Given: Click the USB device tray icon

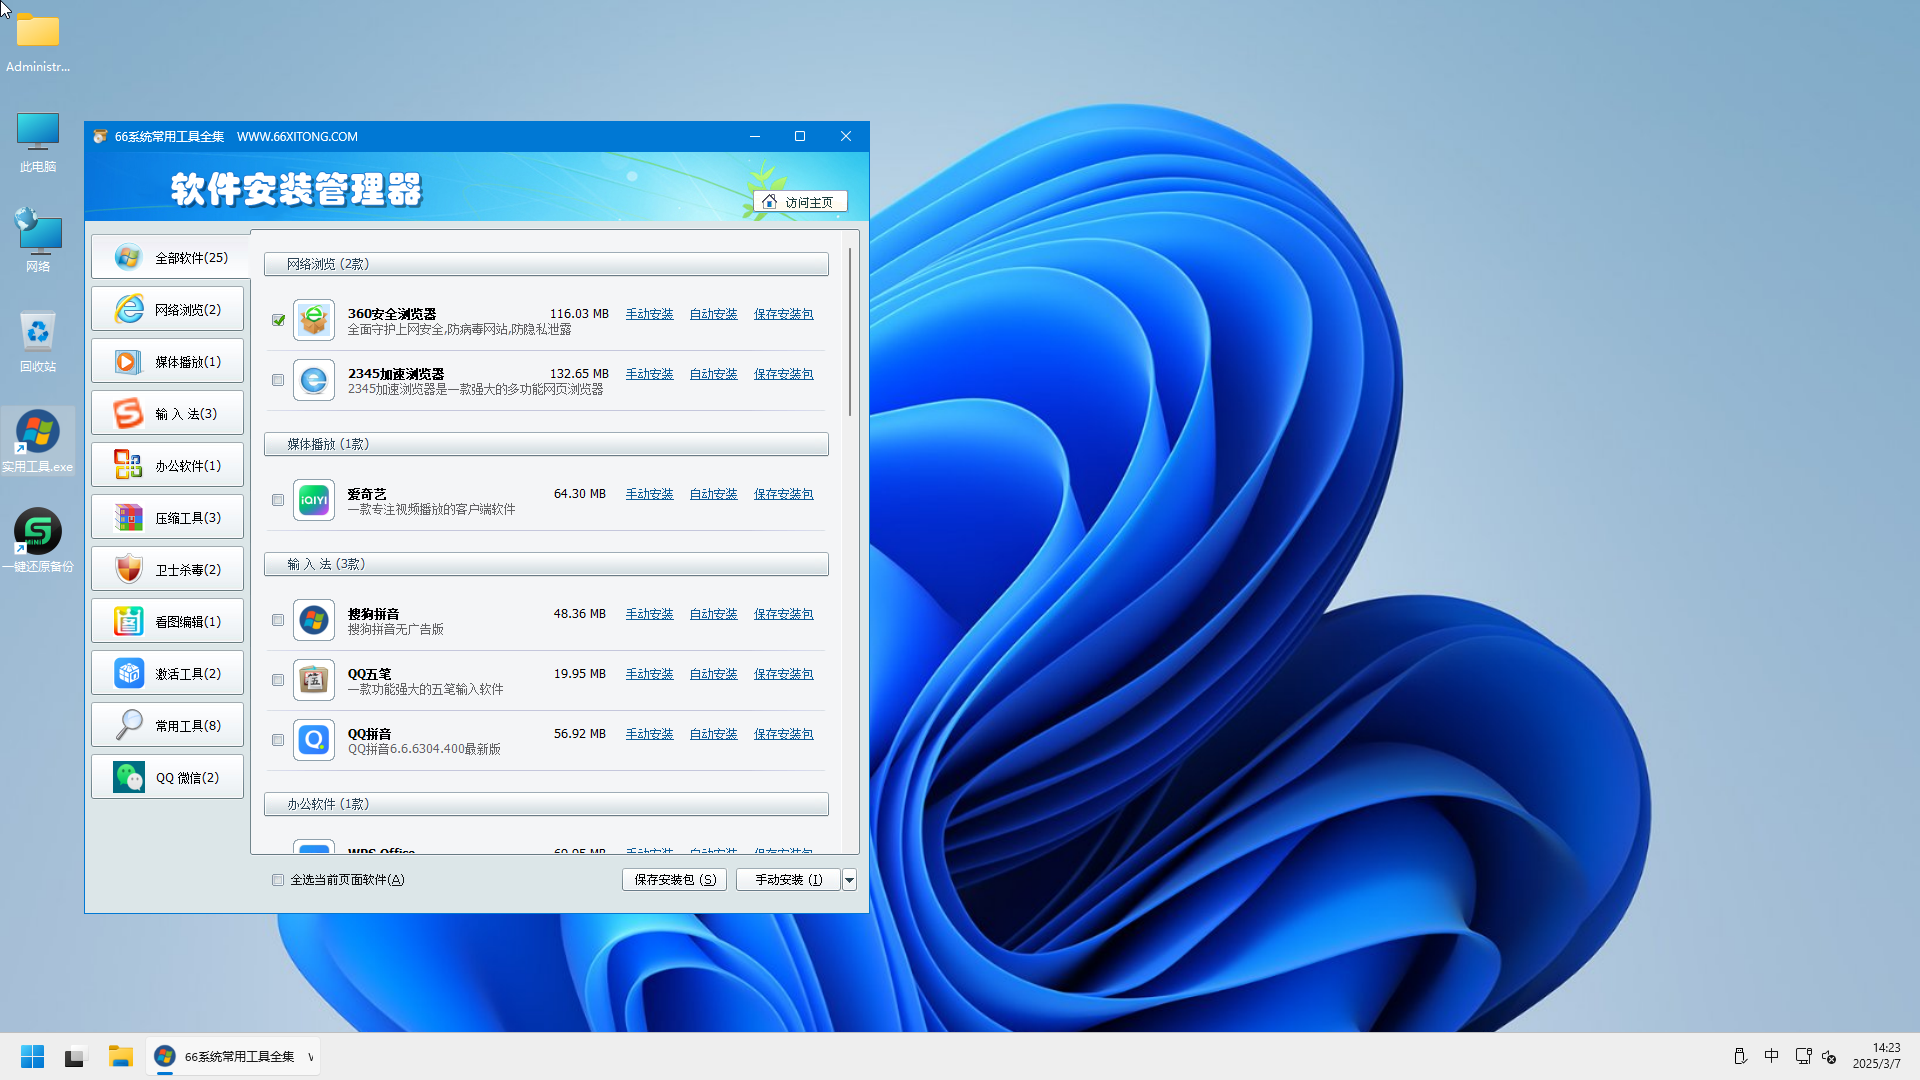Looking at the screenshot, I should click(x=1740, y=1056).
